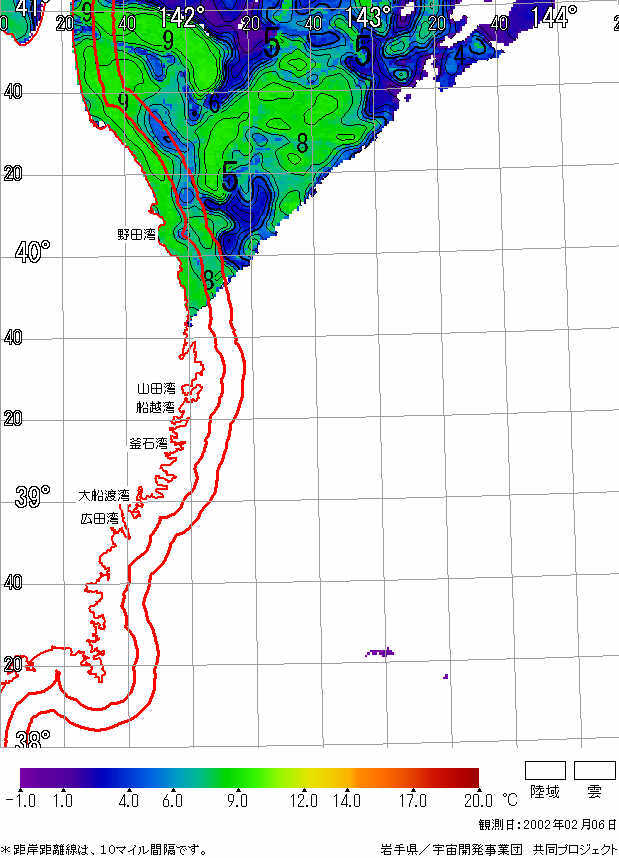Click the 釜石湾 bay label
Image resolution: width=619 pixels, height=858 pixels.
[148, 443]
